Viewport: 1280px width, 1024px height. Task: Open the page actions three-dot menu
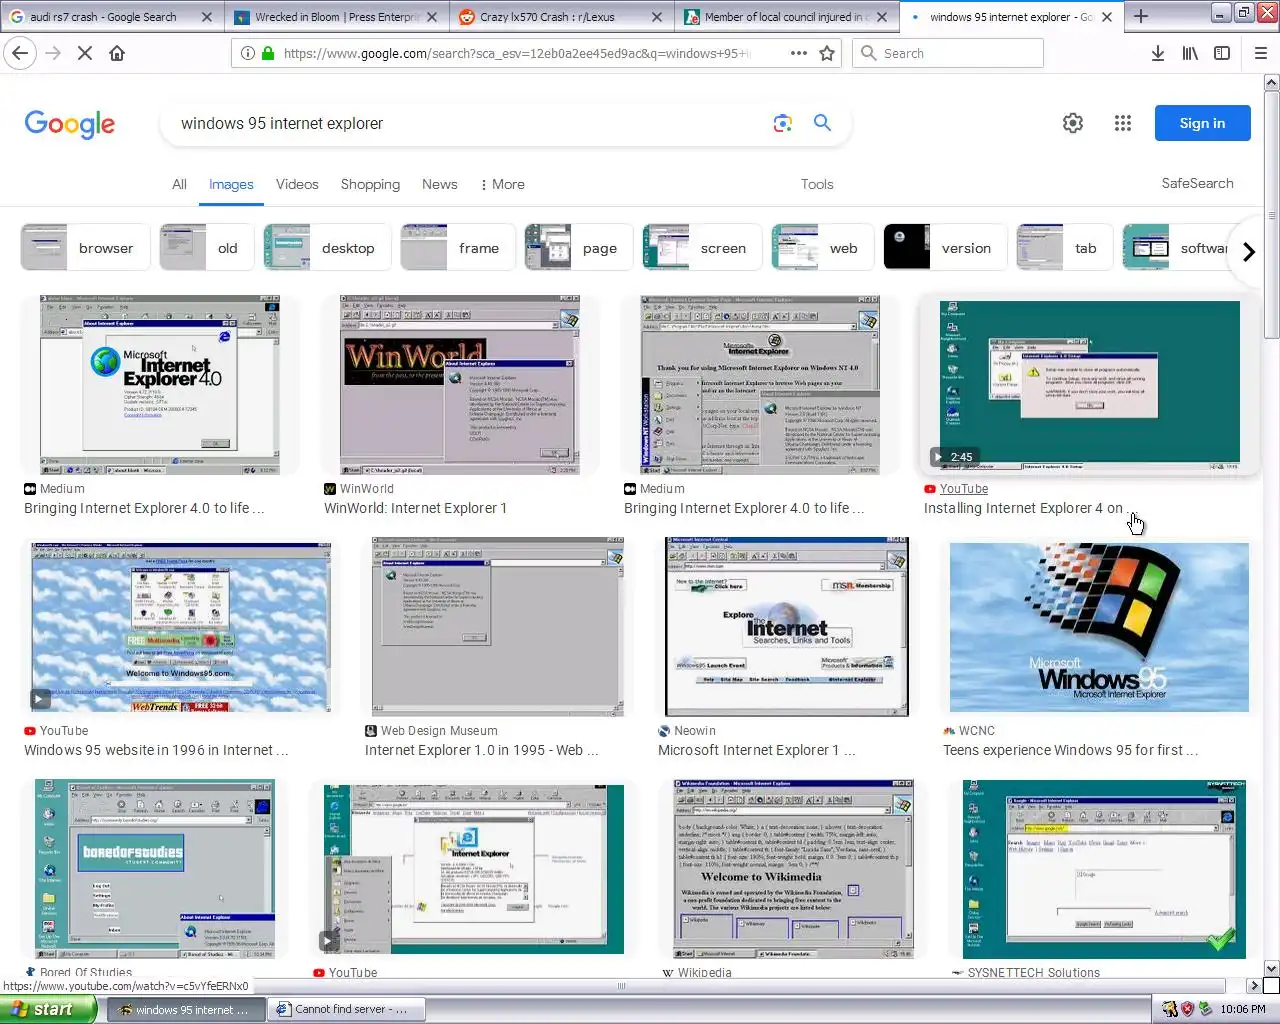coord(798,53)
